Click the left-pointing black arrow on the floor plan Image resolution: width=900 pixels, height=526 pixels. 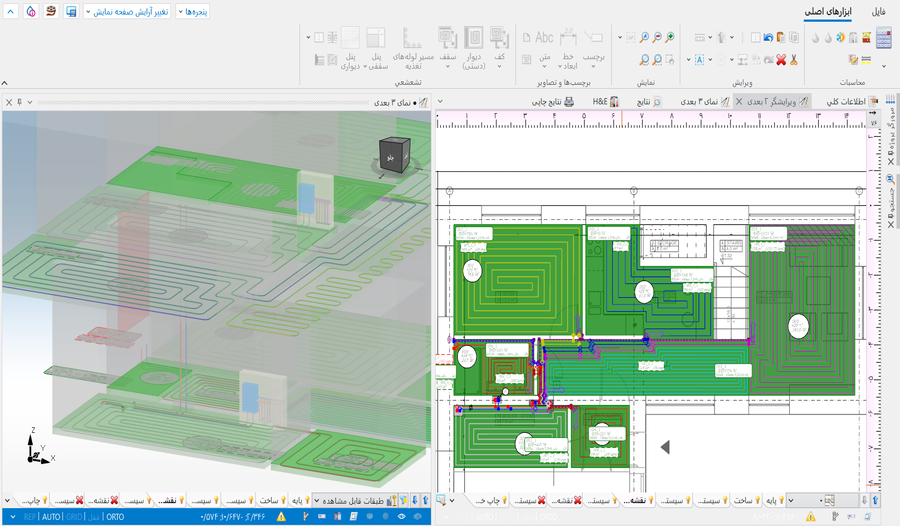coord(664,446)
